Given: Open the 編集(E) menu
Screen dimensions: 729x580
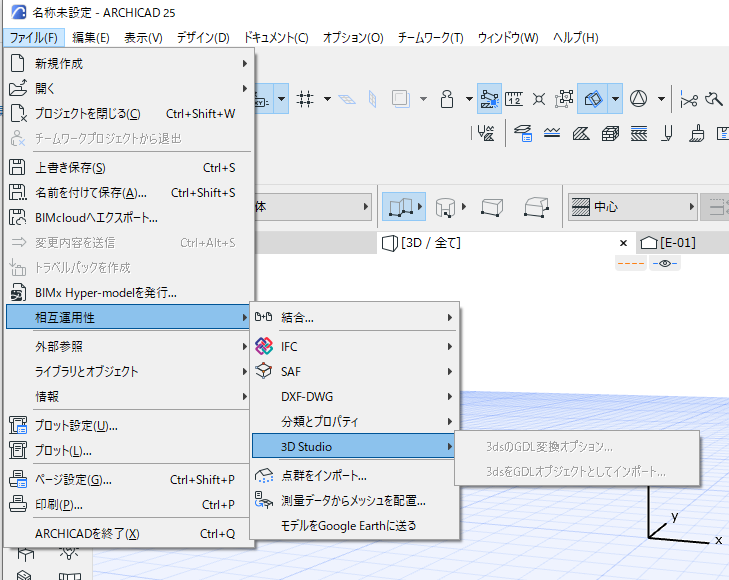Looking at the screenshot, I should click(91, 38).
